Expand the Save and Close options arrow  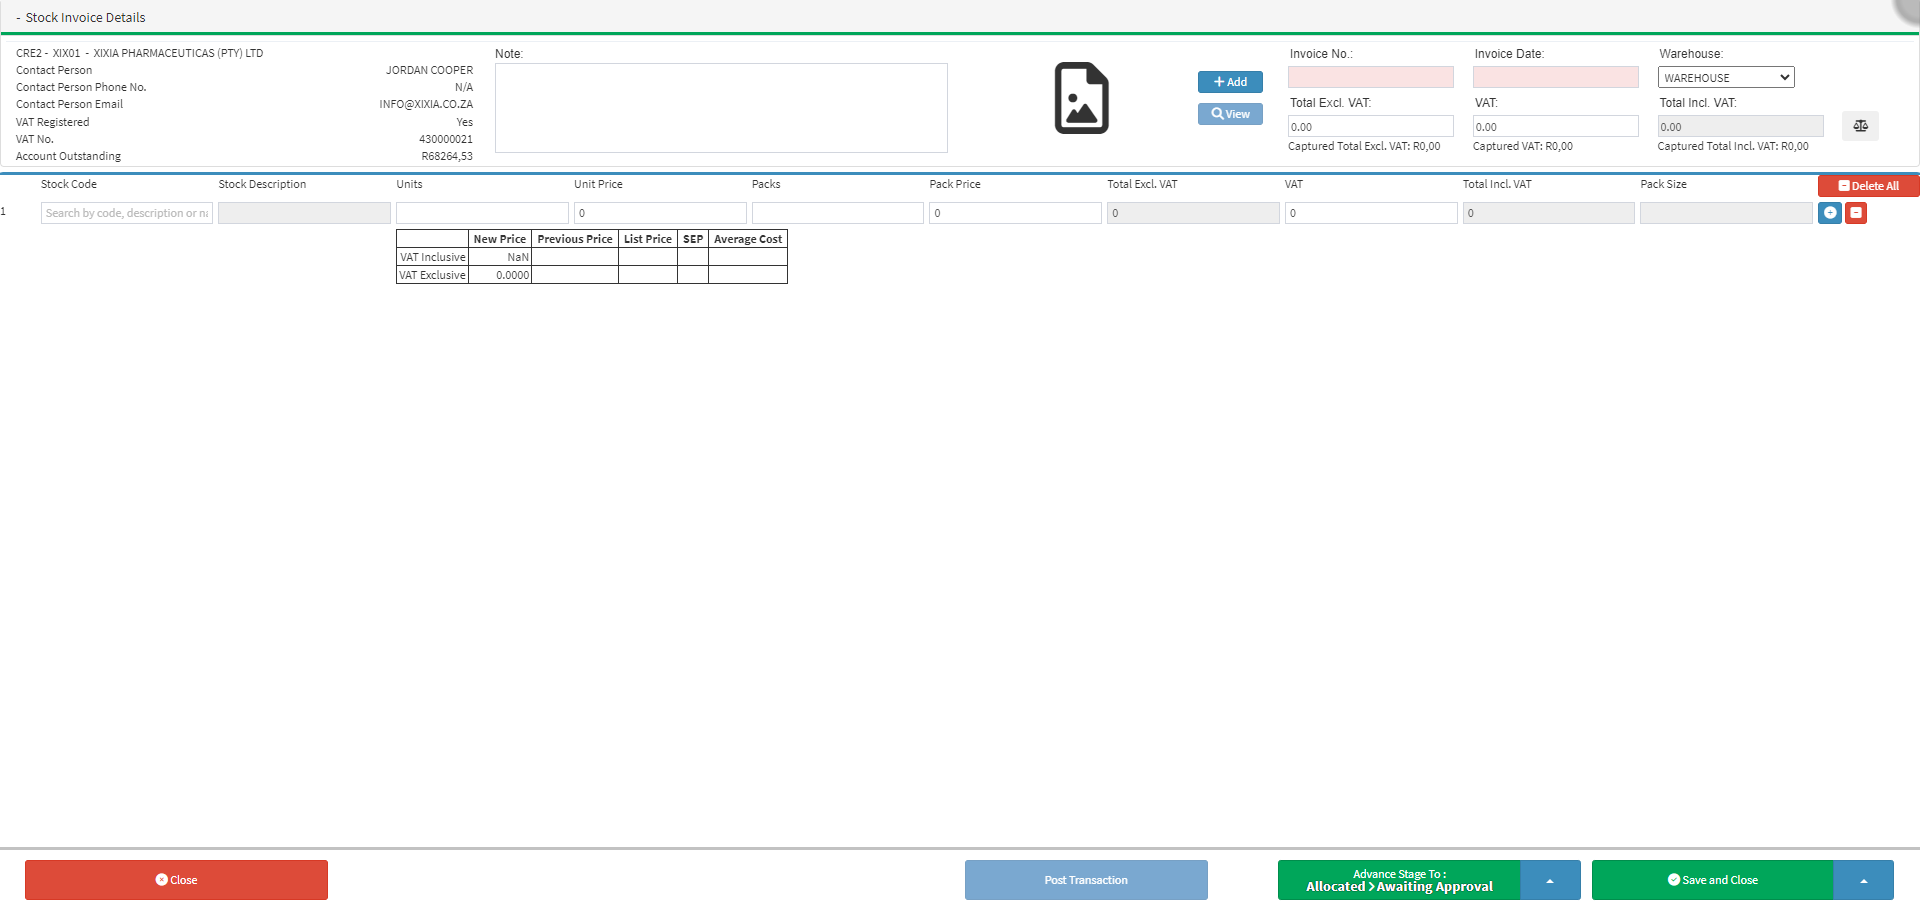1864,880
